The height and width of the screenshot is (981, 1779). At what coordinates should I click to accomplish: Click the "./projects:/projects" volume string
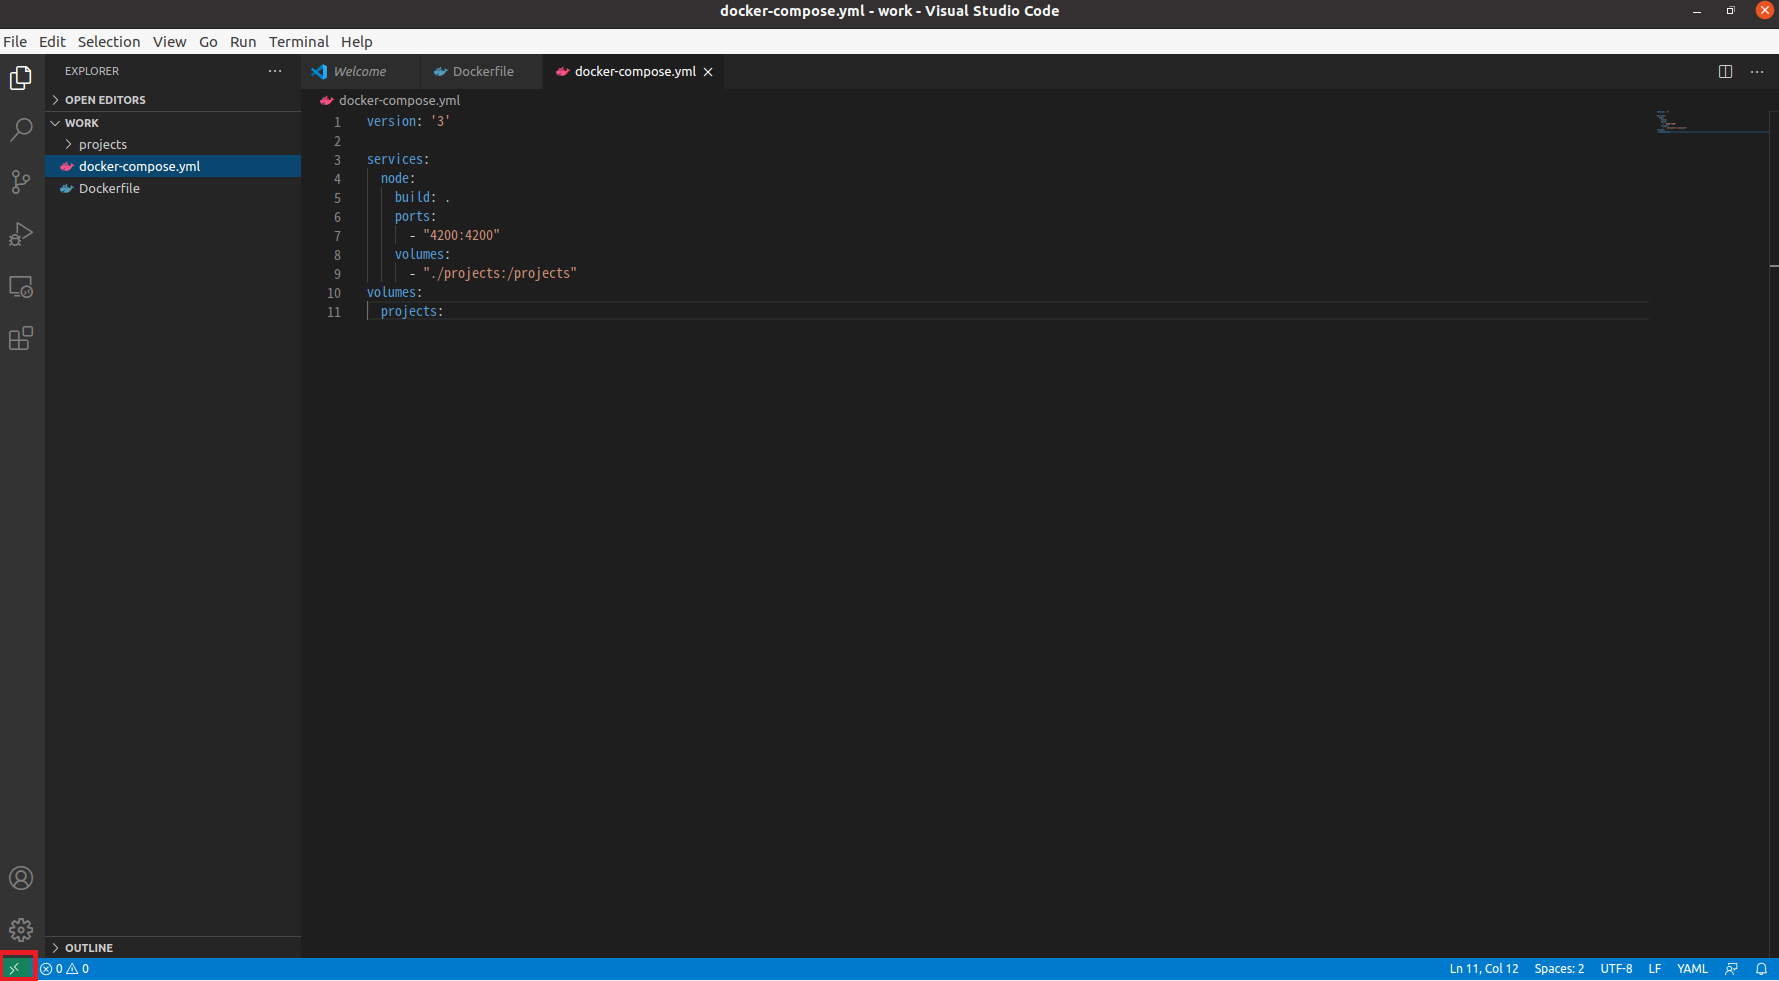pos(500,274)
